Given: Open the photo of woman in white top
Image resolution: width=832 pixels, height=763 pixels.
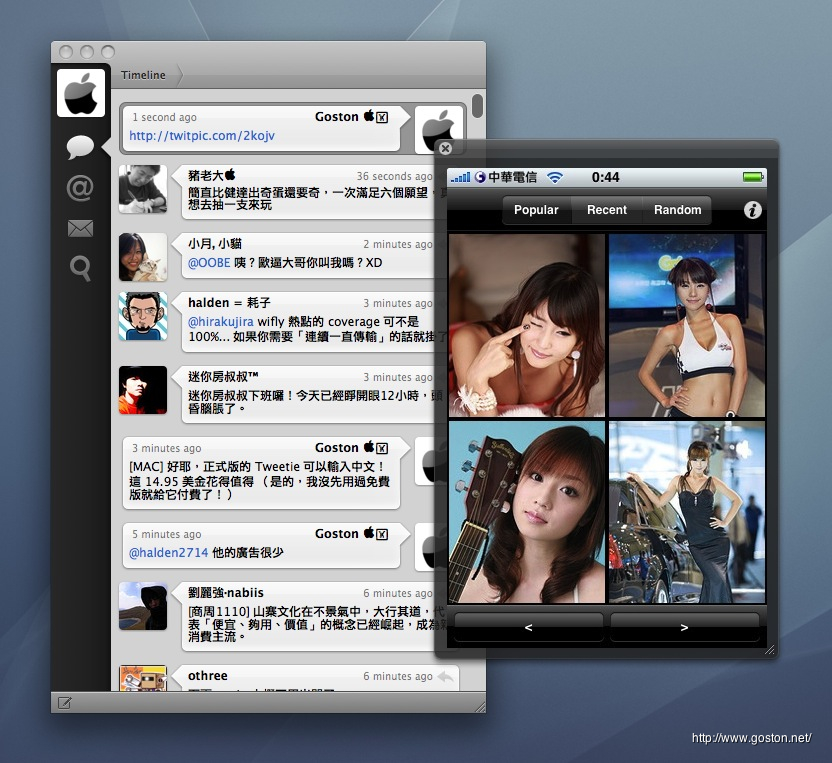Looking at the screenshot, I should tap(687, 325).
